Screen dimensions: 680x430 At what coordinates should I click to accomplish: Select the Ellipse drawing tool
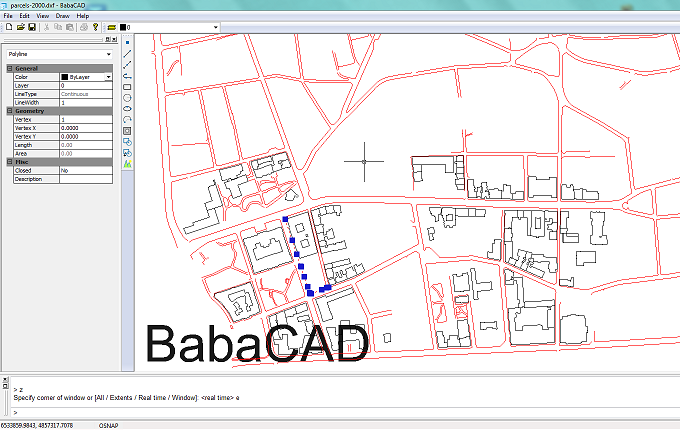[x=127, y=108]
